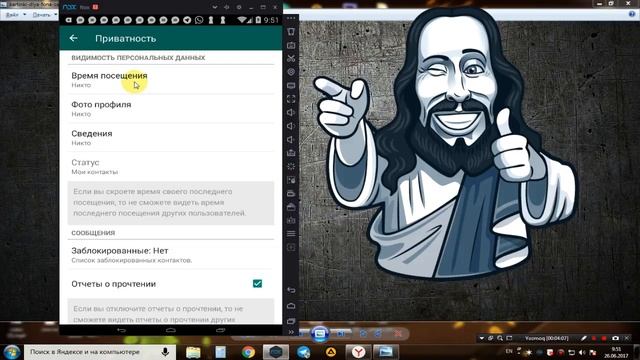Viewport: 640px width, 360px height.
Task: Open Время посещения privacy setting
Action: click(x=171, y=80)
